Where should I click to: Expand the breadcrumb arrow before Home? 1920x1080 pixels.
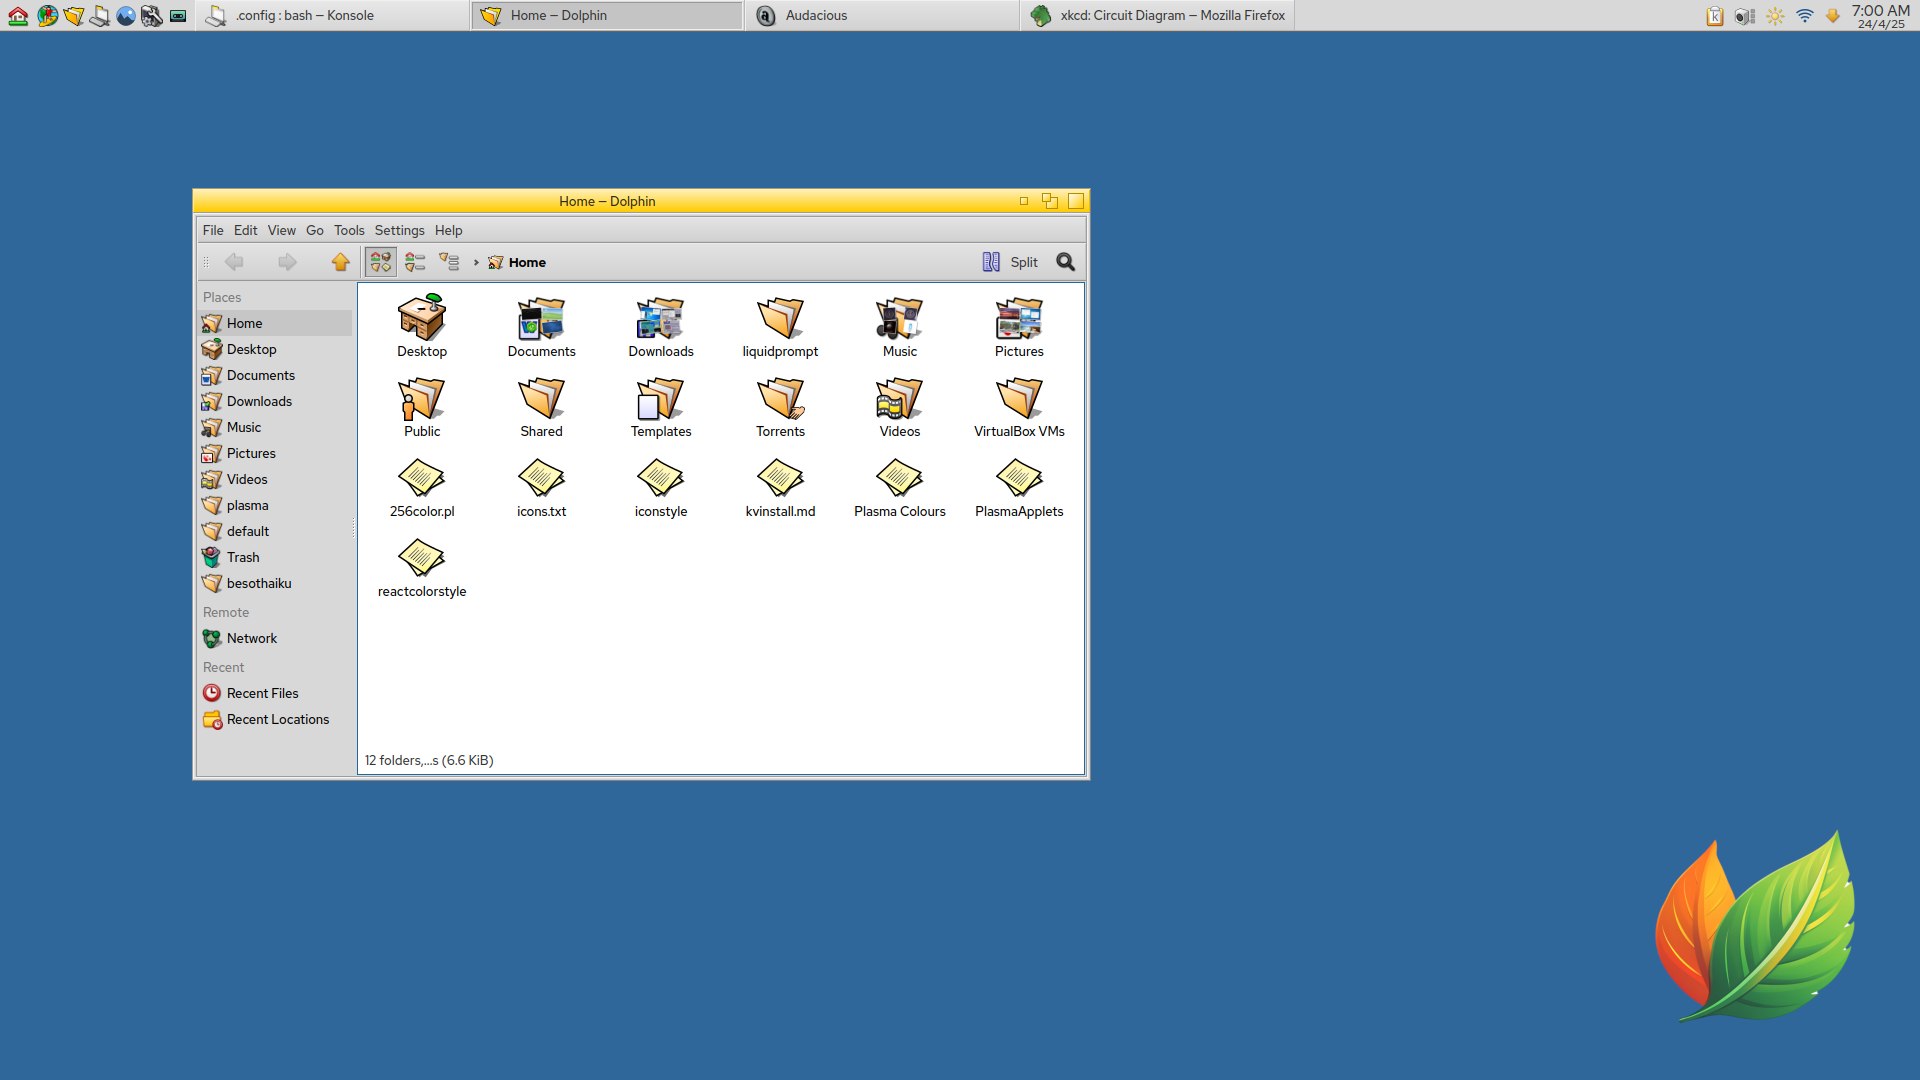click(x=476, y=263)
